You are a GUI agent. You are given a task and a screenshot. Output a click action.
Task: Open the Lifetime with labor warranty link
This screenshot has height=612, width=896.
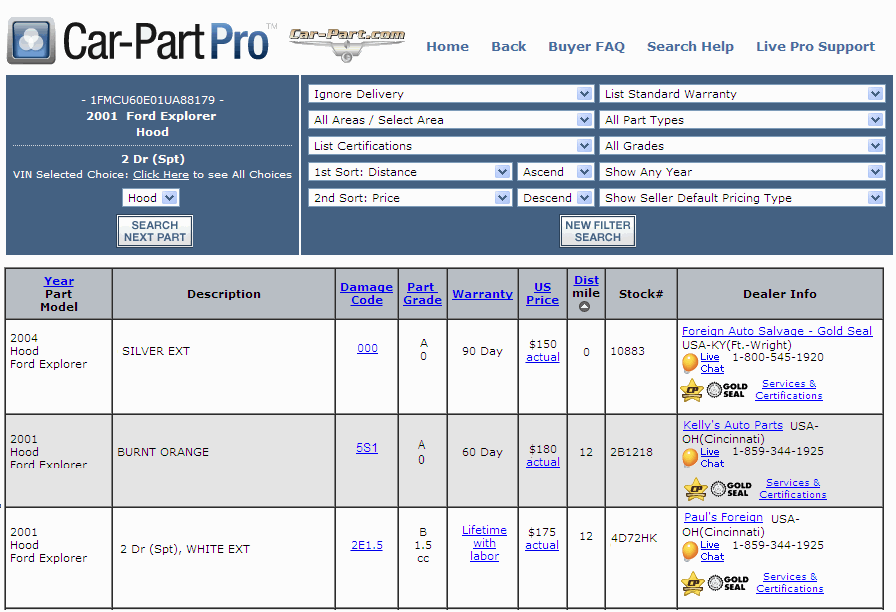click(x=484, y=543)
